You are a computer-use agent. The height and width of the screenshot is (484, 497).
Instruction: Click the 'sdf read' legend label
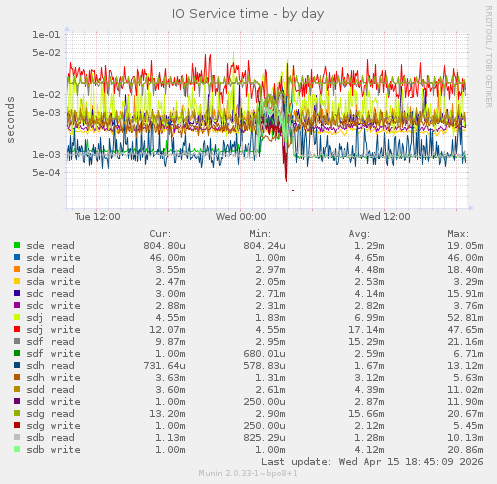[51, 342]
